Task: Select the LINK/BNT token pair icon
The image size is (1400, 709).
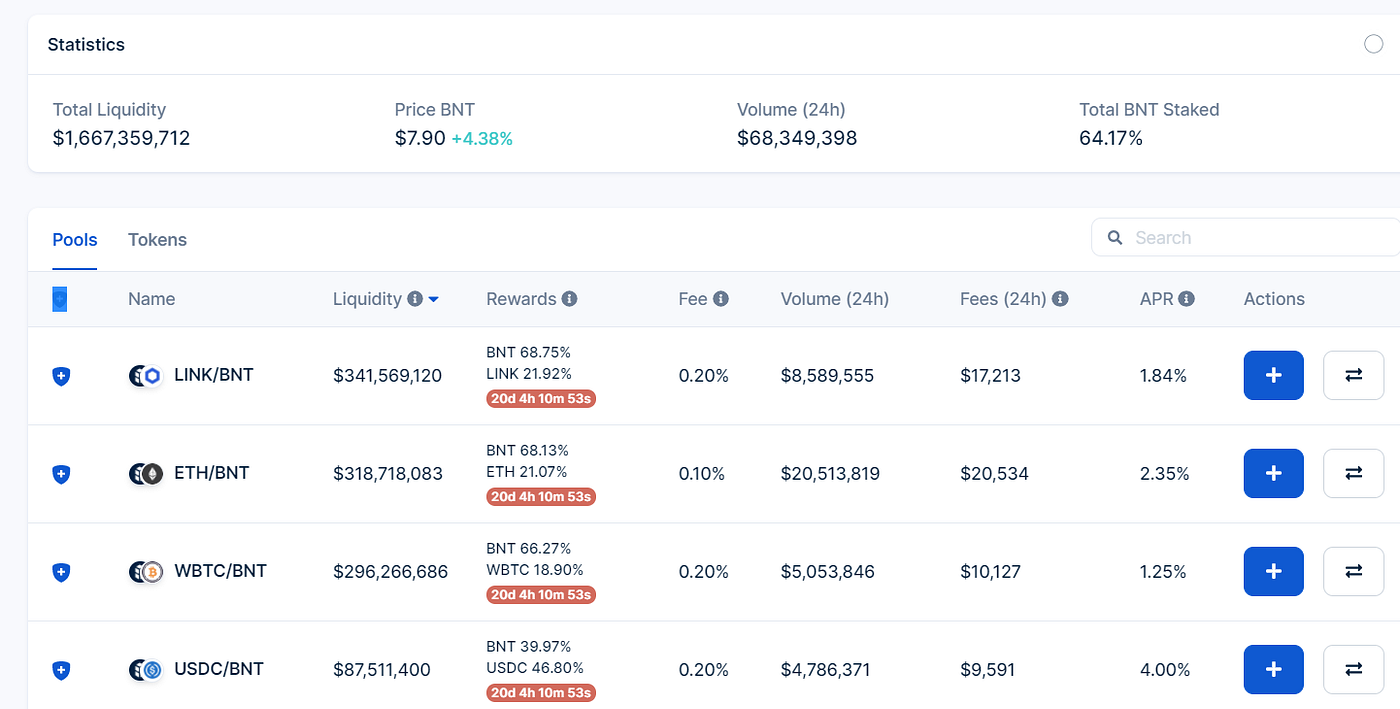Action: tap(145, 375)
